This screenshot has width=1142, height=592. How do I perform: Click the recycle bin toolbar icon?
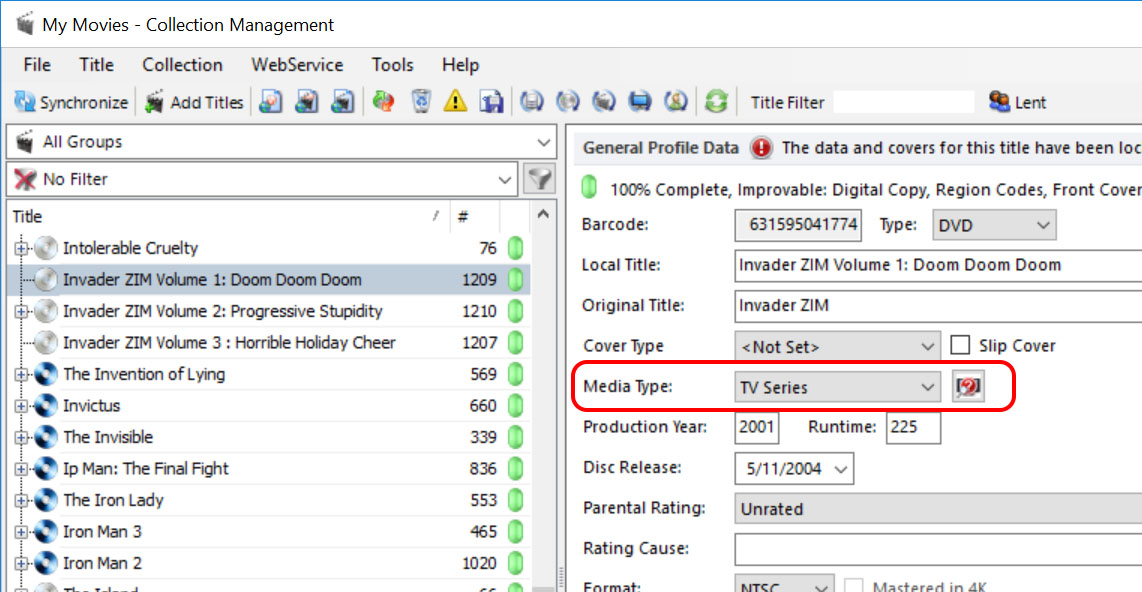pyautogui.click(x=420, y=102)
